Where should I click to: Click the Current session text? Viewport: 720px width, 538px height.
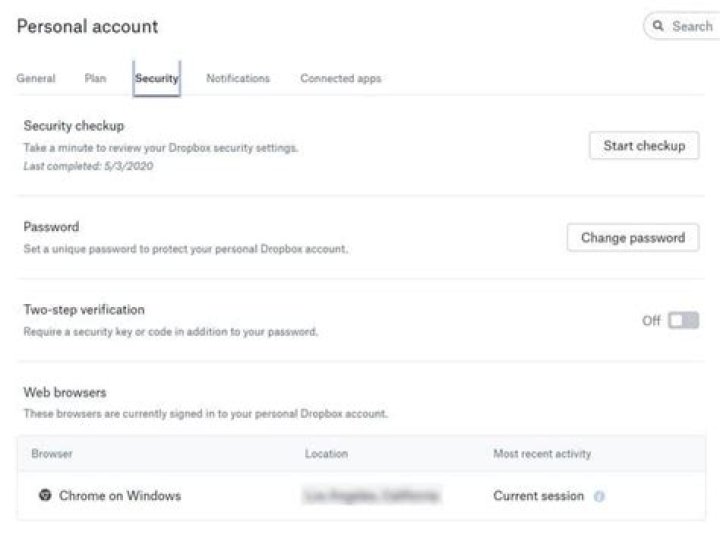[x=539, y=495]
